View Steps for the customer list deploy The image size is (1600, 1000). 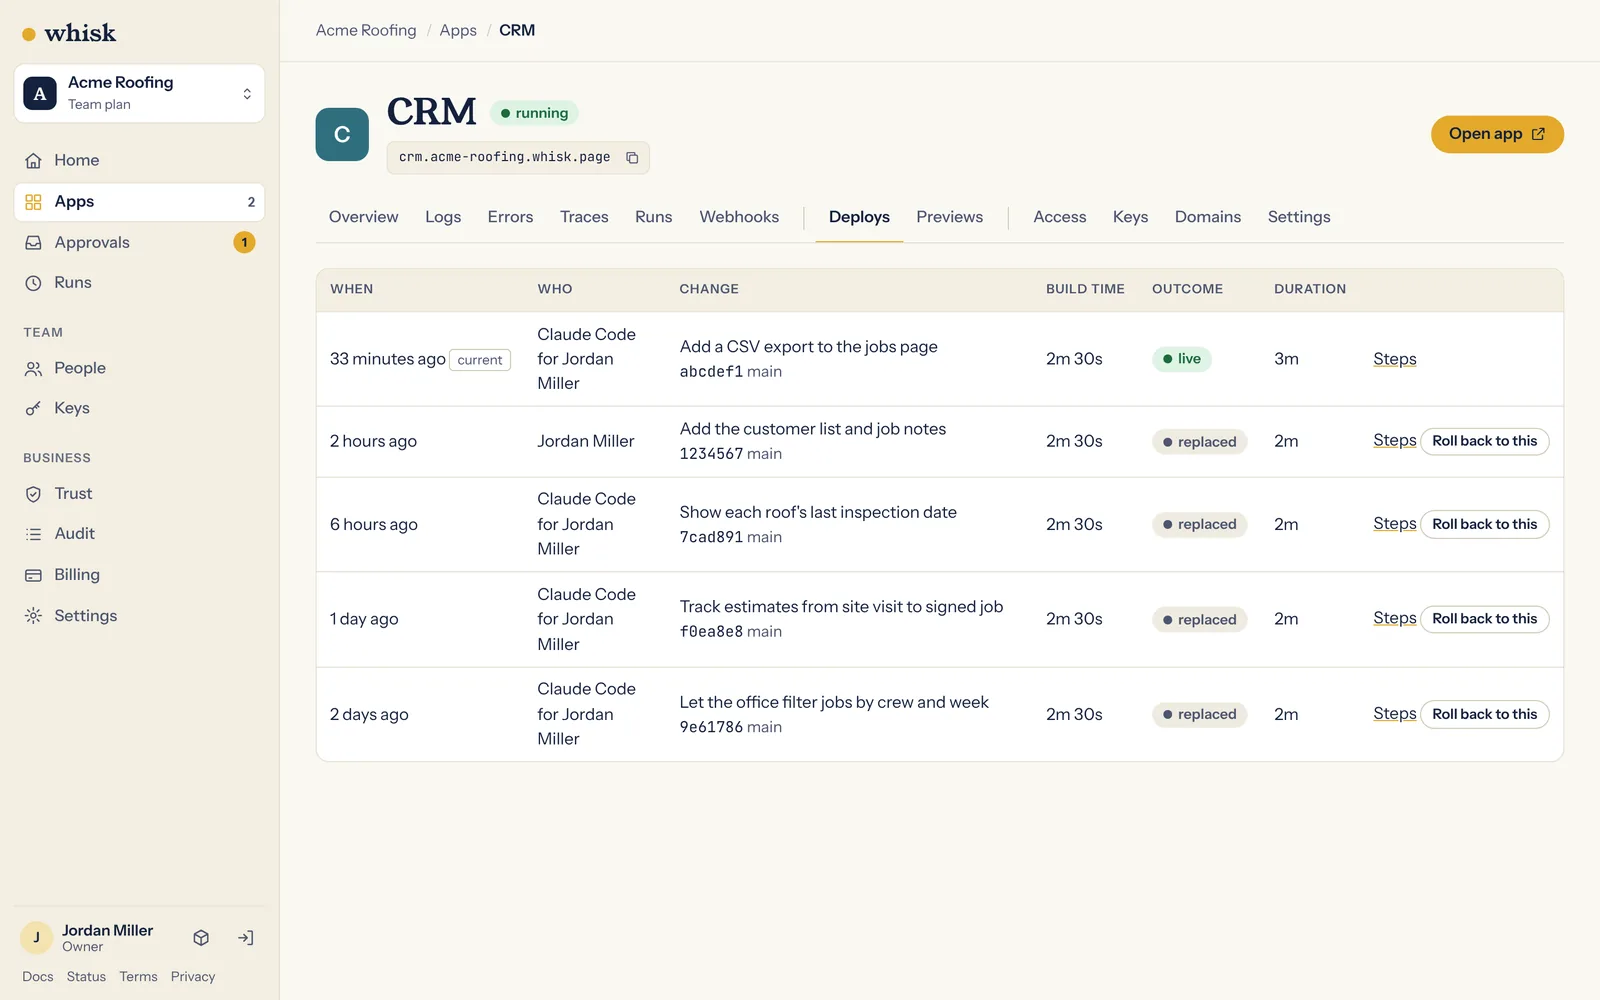1394,441
